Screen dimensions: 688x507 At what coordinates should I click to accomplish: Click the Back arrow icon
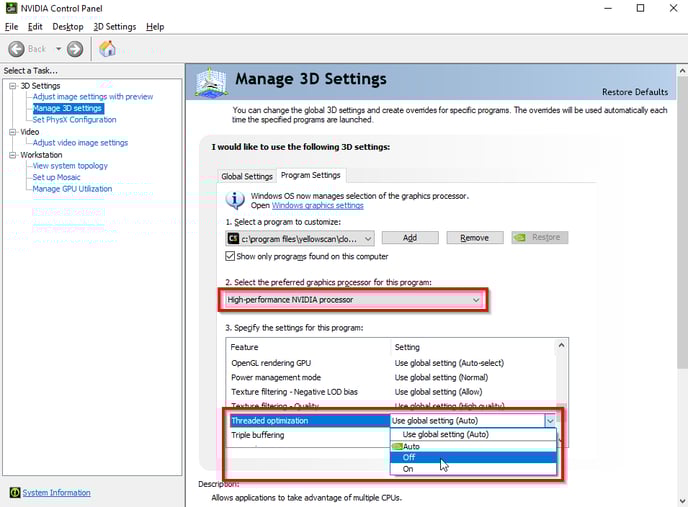coord(16,49)
